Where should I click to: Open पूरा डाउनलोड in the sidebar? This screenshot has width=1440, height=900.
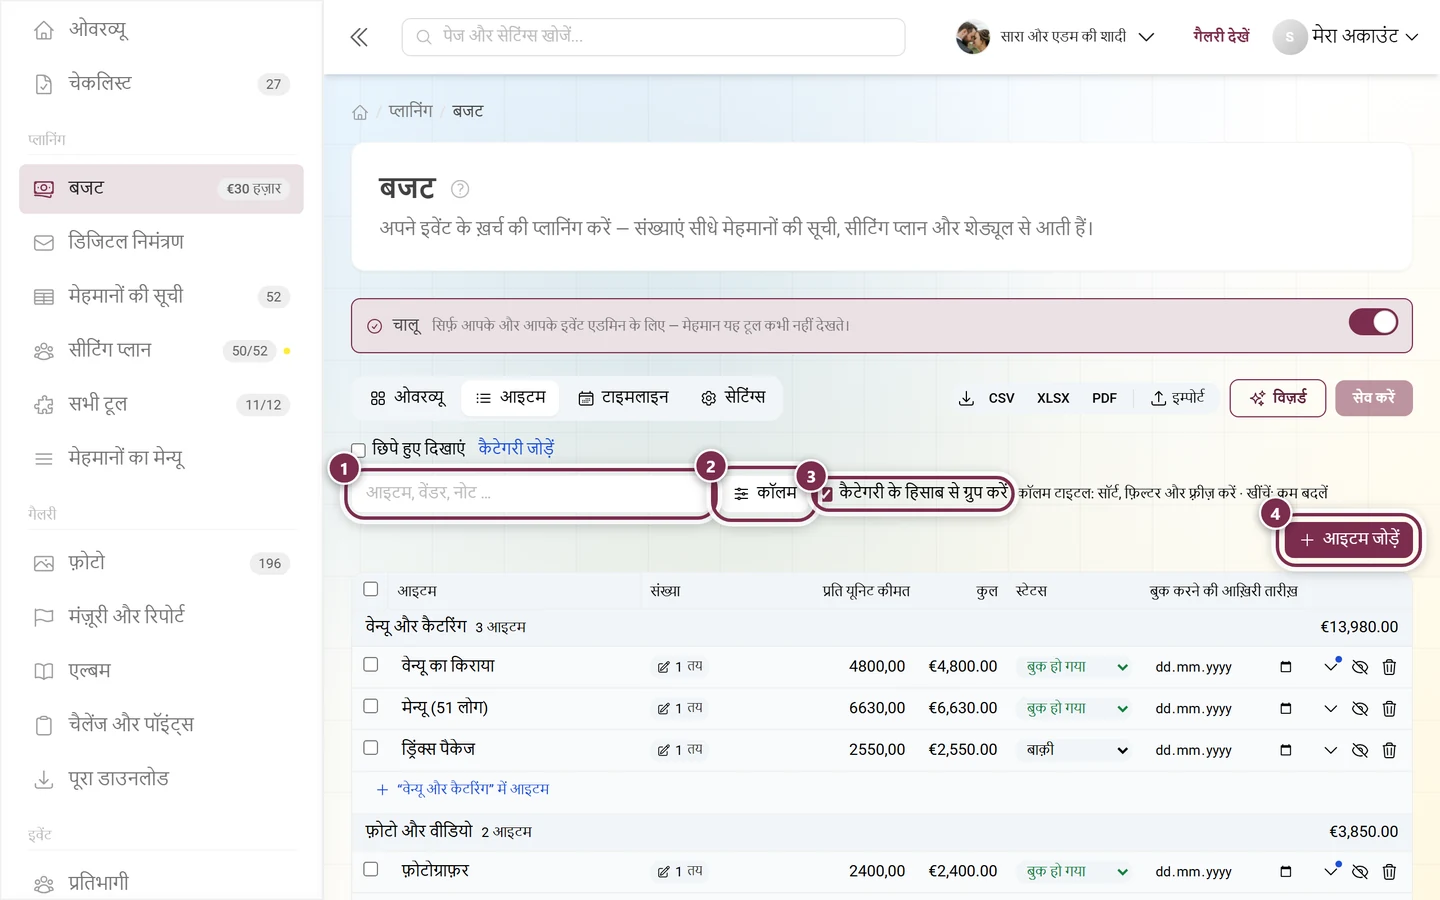coord(161,779)
